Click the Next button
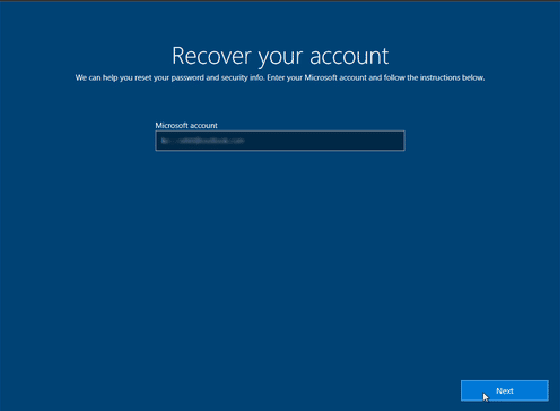 click(505, 391)
